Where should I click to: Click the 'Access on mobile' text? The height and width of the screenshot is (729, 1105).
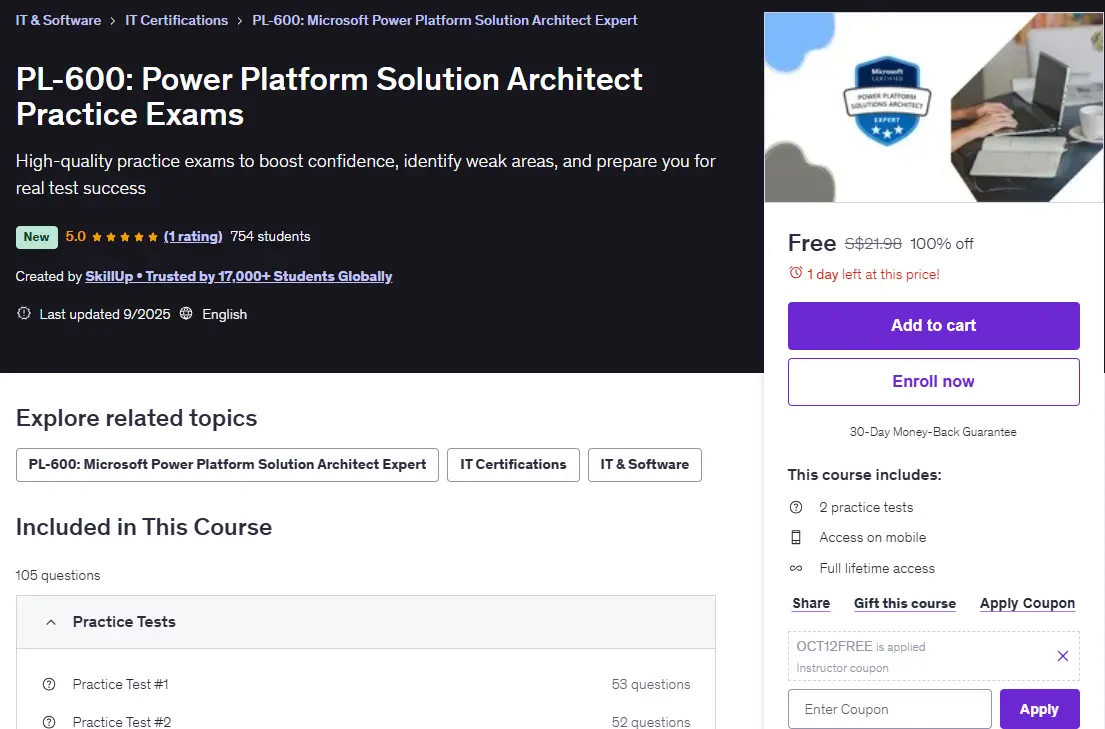coord(872,537)
